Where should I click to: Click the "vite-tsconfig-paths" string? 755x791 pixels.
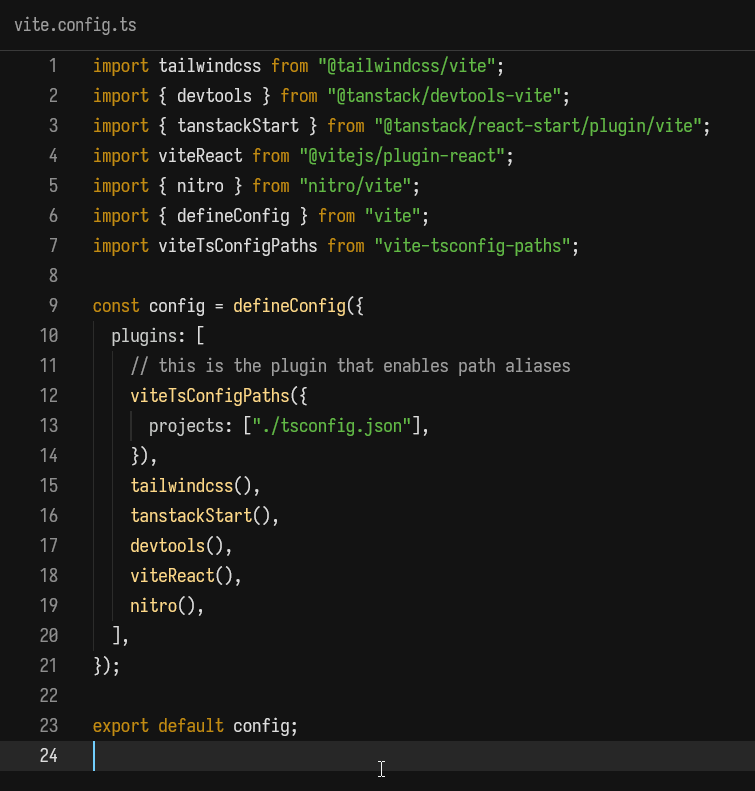pos(472,246)
